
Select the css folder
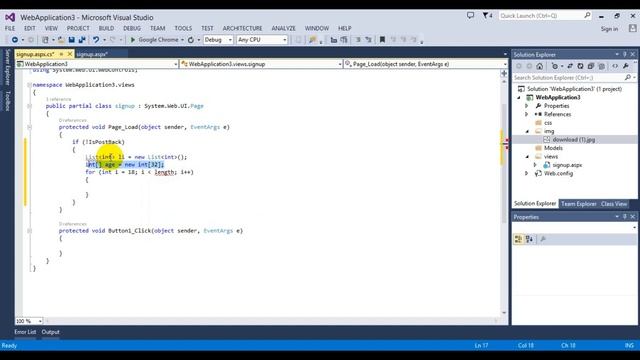tap(548, 123)
